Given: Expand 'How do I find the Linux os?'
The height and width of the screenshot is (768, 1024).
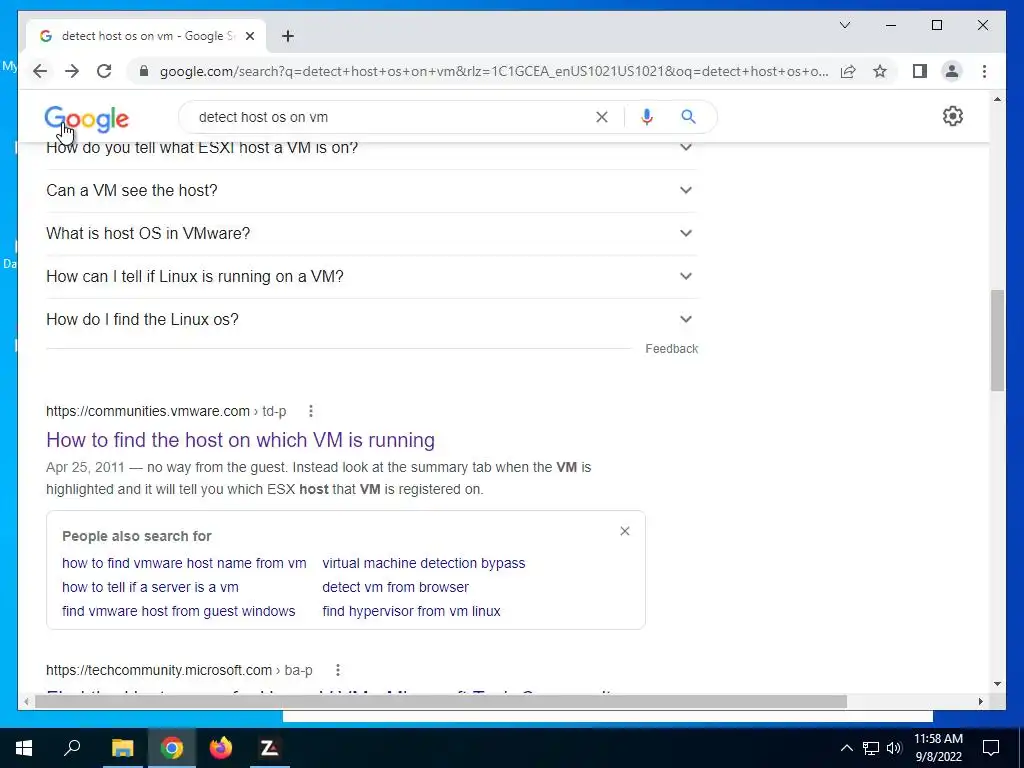Looking at the screenshot, I should 371,320.
